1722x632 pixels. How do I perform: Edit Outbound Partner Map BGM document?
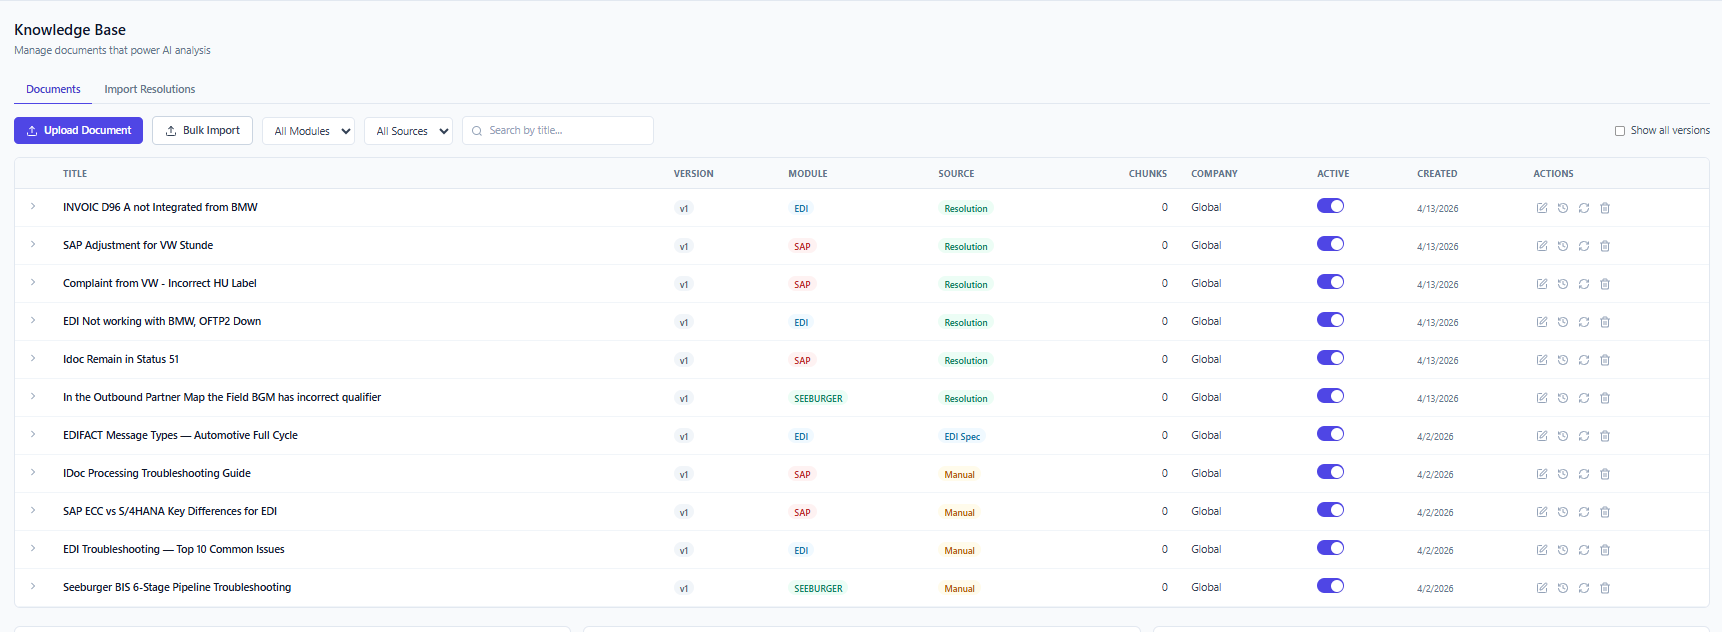pyautogui.click(x=1542, y=398)
